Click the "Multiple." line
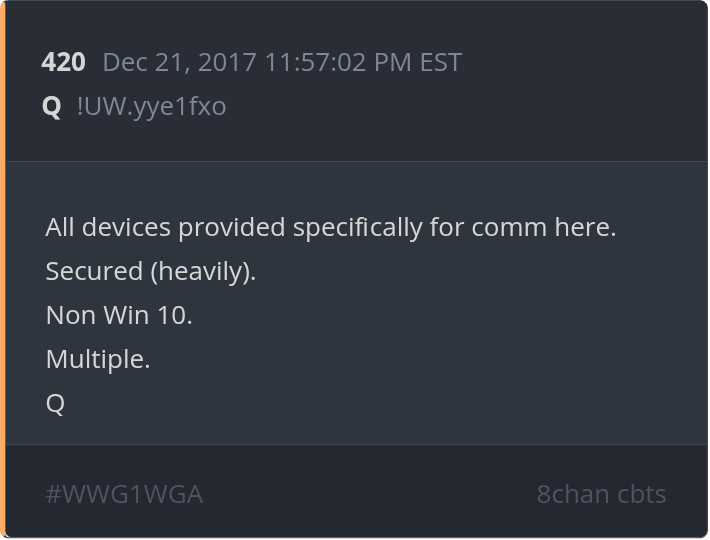Image resolution: width=710 pixels, height=540 pixels. pyautogui.click(x=98, y=359)
